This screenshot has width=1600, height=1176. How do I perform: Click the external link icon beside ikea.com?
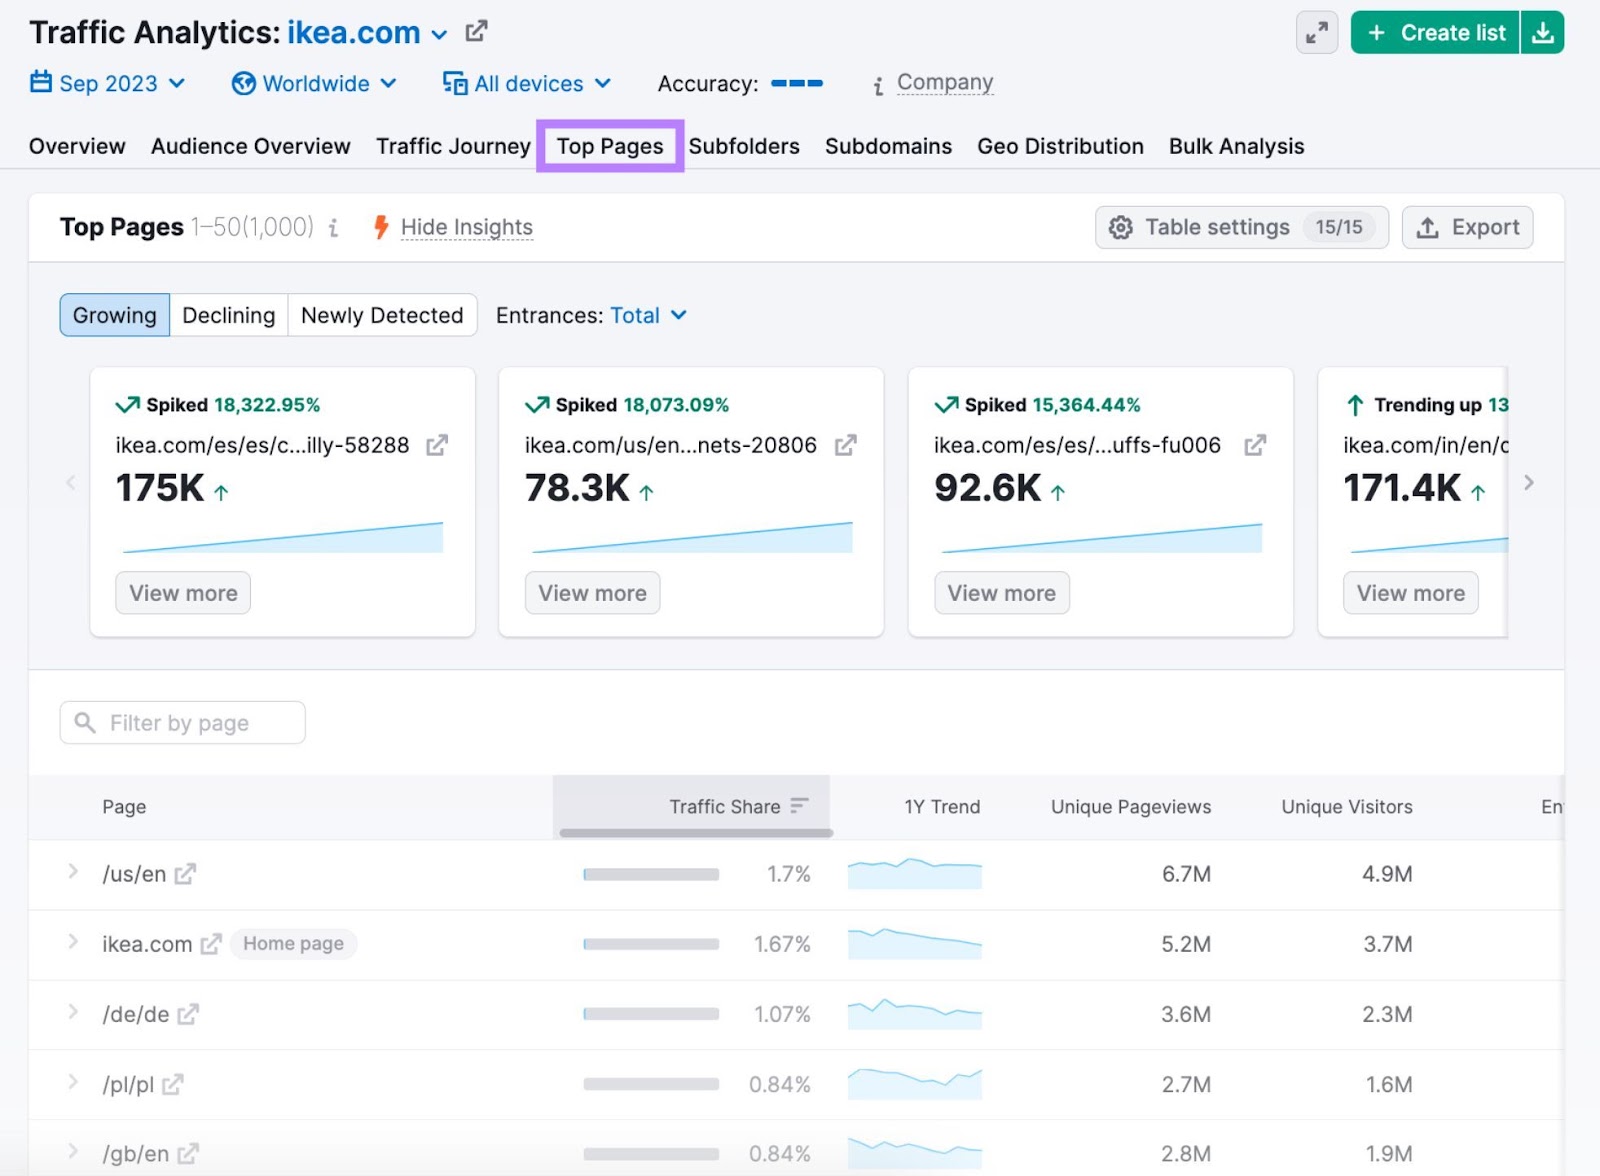[476, 31]
